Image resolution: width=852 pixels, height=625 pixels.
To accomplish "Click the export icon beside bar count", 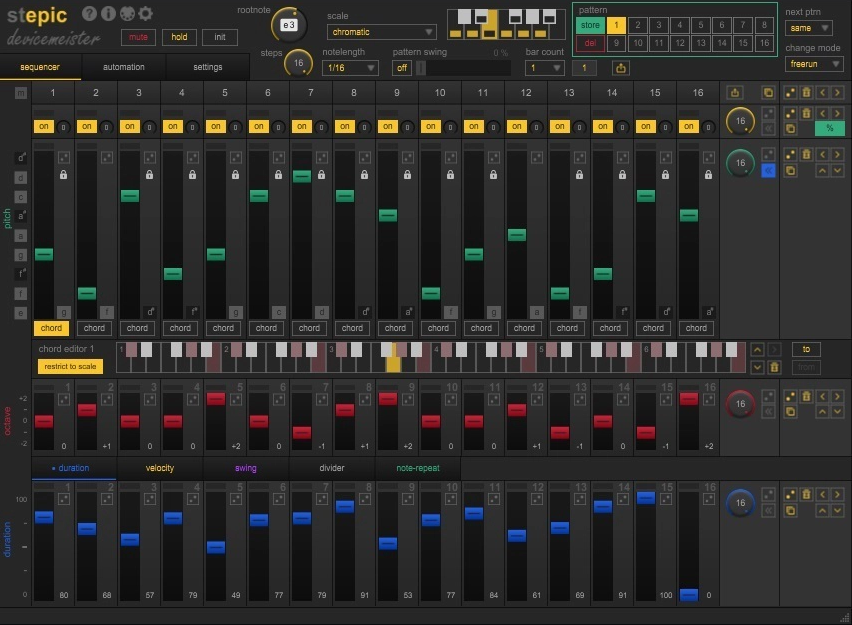I will coord(621,68).
